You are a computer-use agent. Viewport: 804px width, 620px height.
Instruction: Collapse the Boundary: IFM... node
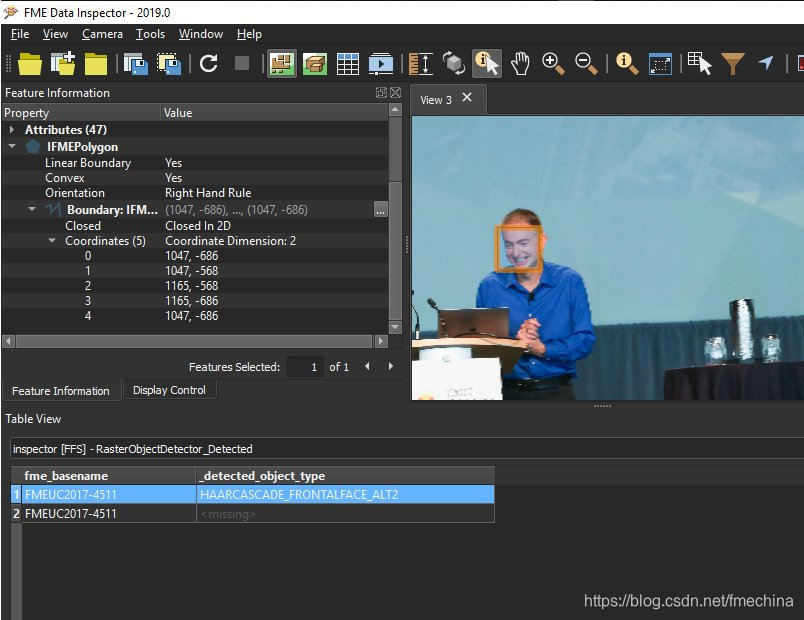click(32, 209)
